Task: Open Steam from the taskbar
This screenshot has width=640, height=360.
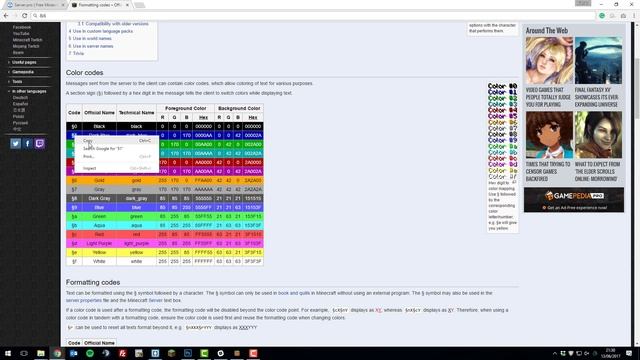Action: 106,353
